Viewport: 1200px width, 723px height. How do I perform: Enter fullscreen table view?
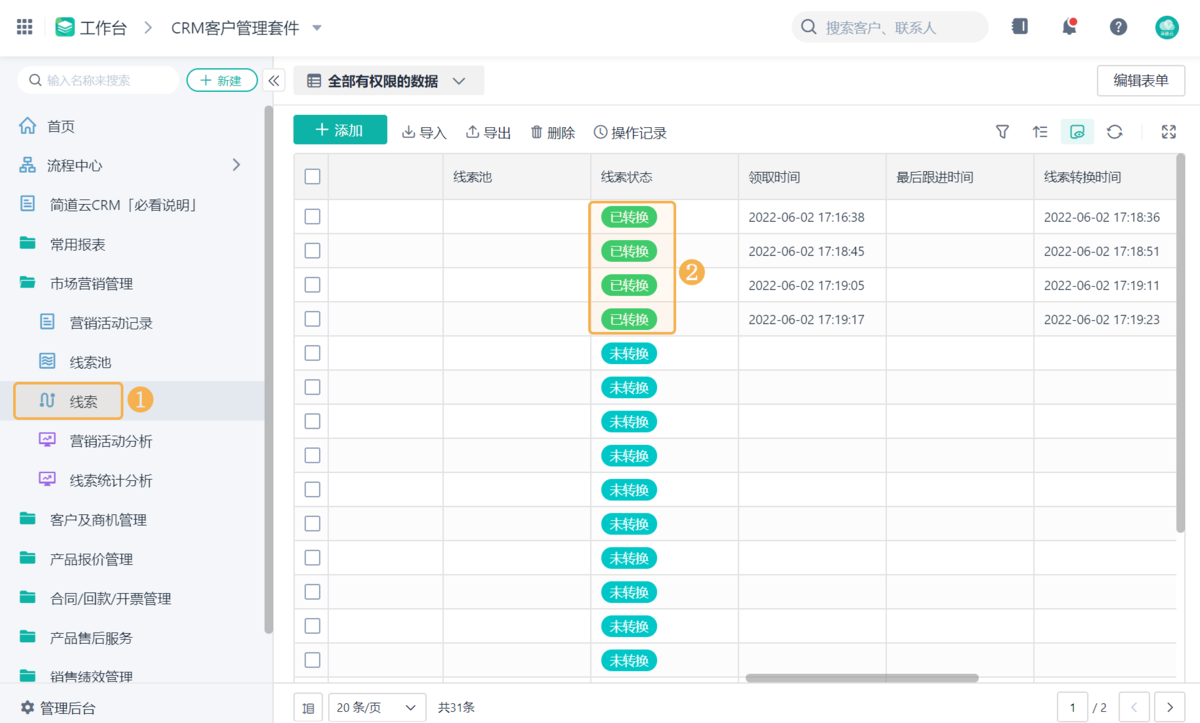tap(1168, 132)
